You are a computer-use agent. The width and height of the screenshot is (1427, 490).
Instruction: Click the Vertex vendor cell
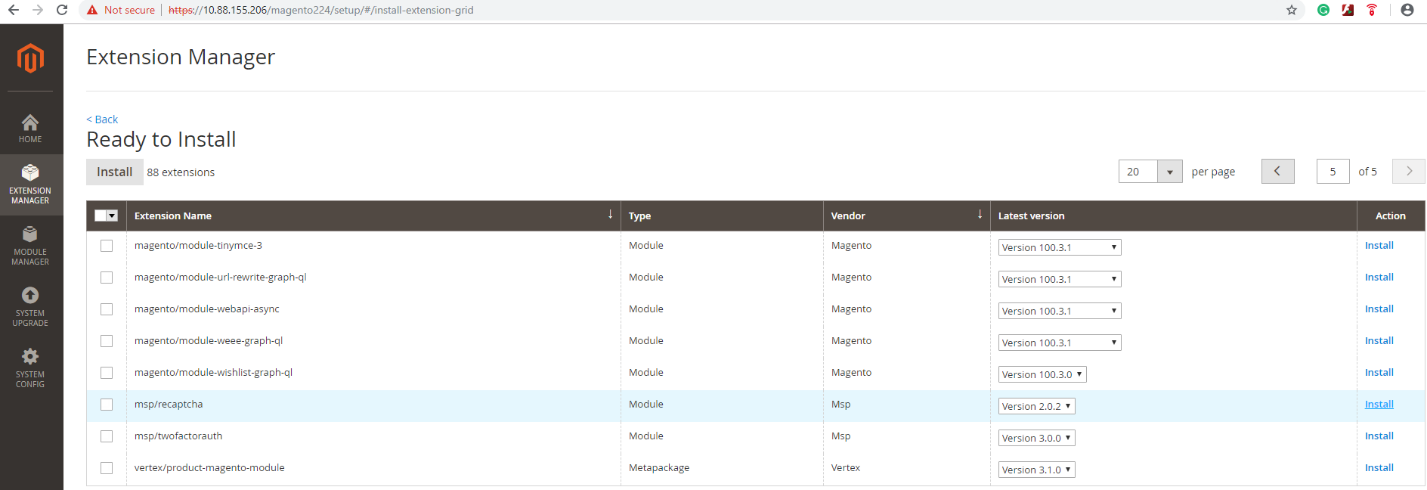845,467
